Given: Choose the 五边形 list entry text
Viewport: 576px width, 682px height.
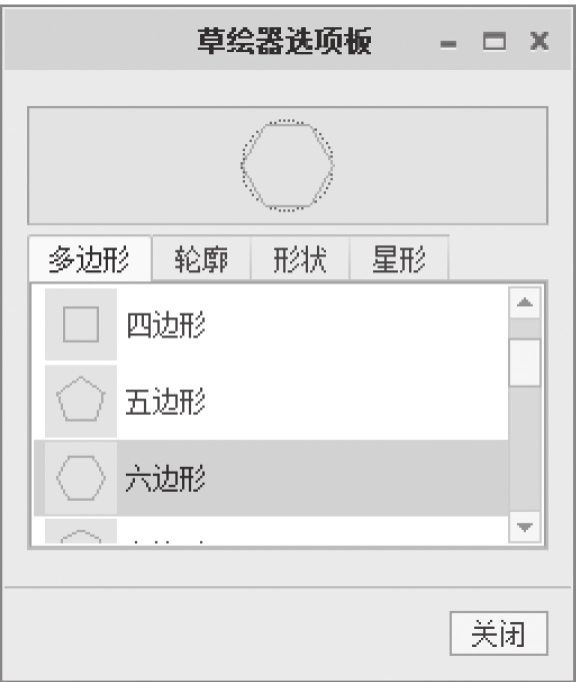Looking at the screenshot, I should (166, 401).
